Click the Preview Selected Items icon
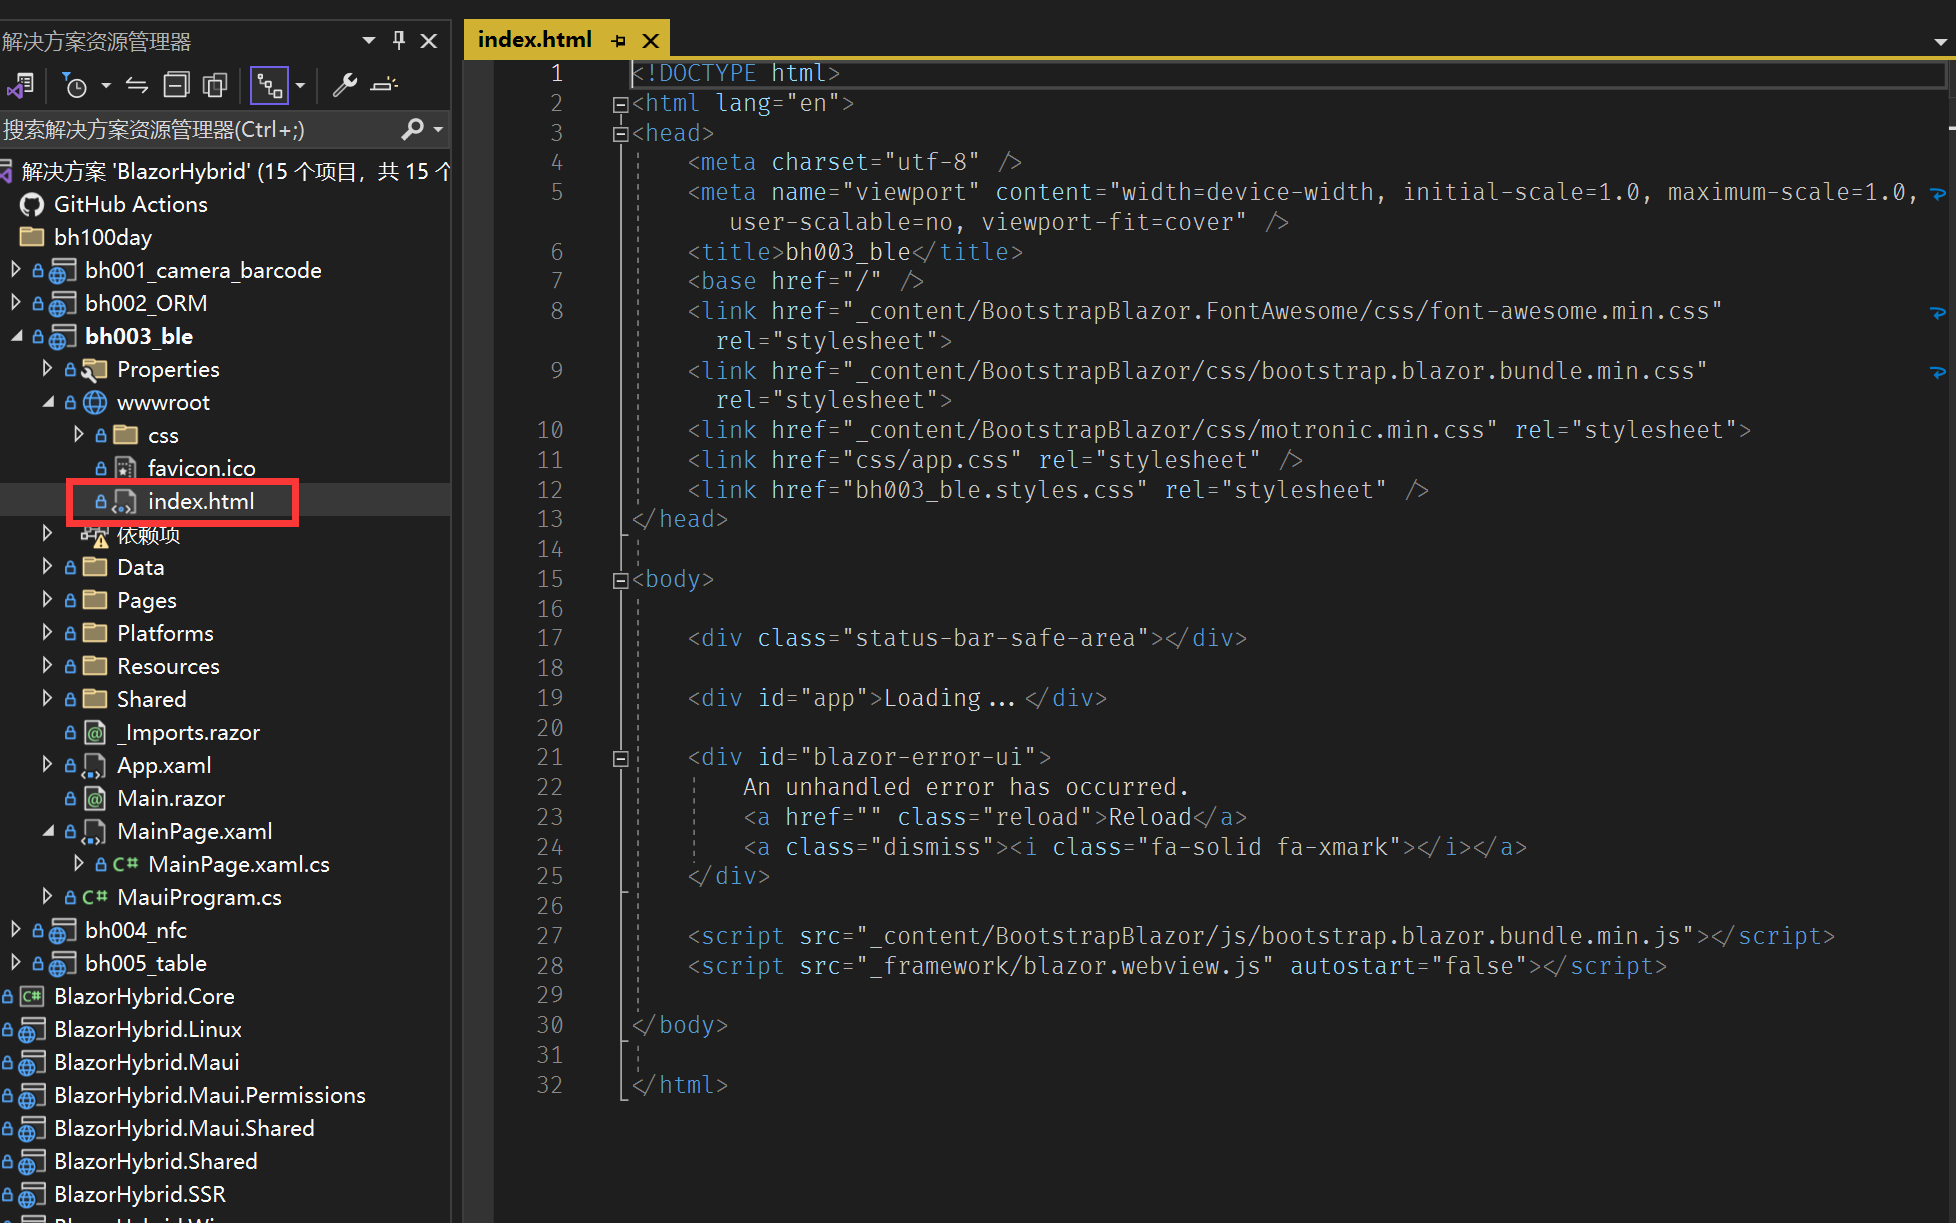The width and height of the screenshot is (1956, 1223). 384,86
